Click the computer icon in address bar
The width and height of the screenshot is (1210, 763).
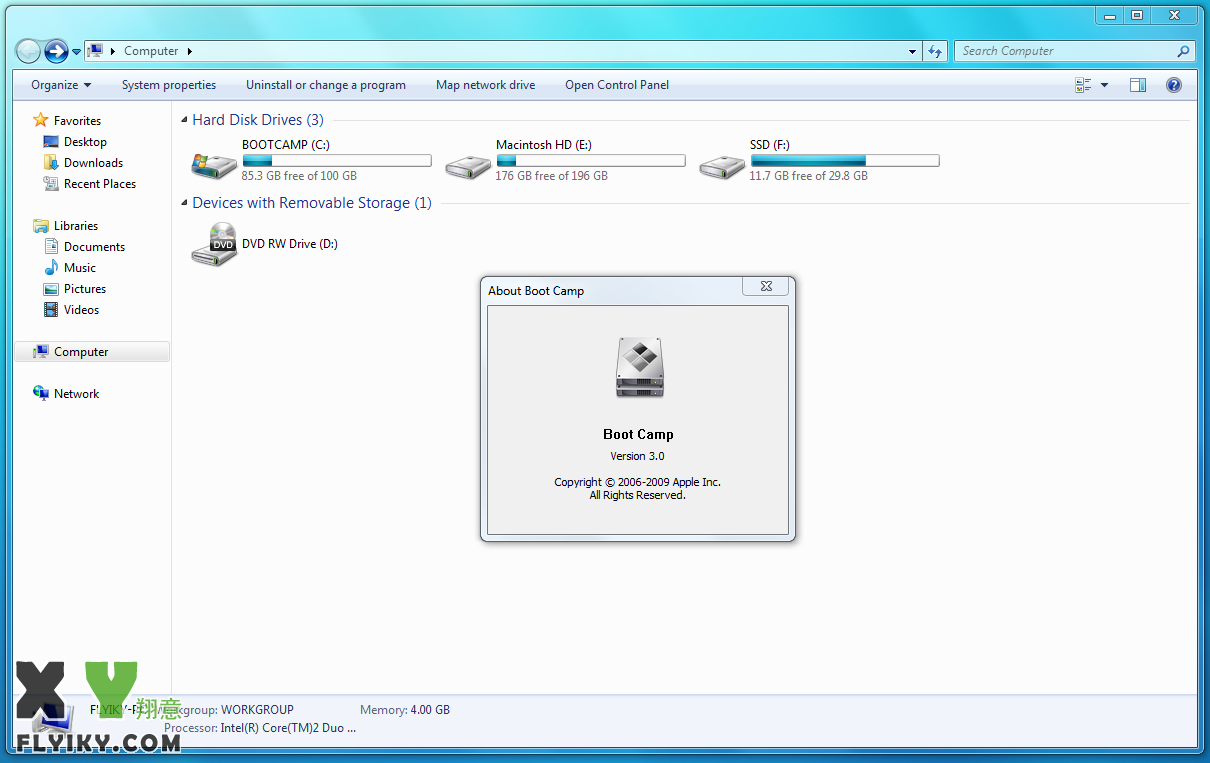pyautogui.click(x=95, y=51)
